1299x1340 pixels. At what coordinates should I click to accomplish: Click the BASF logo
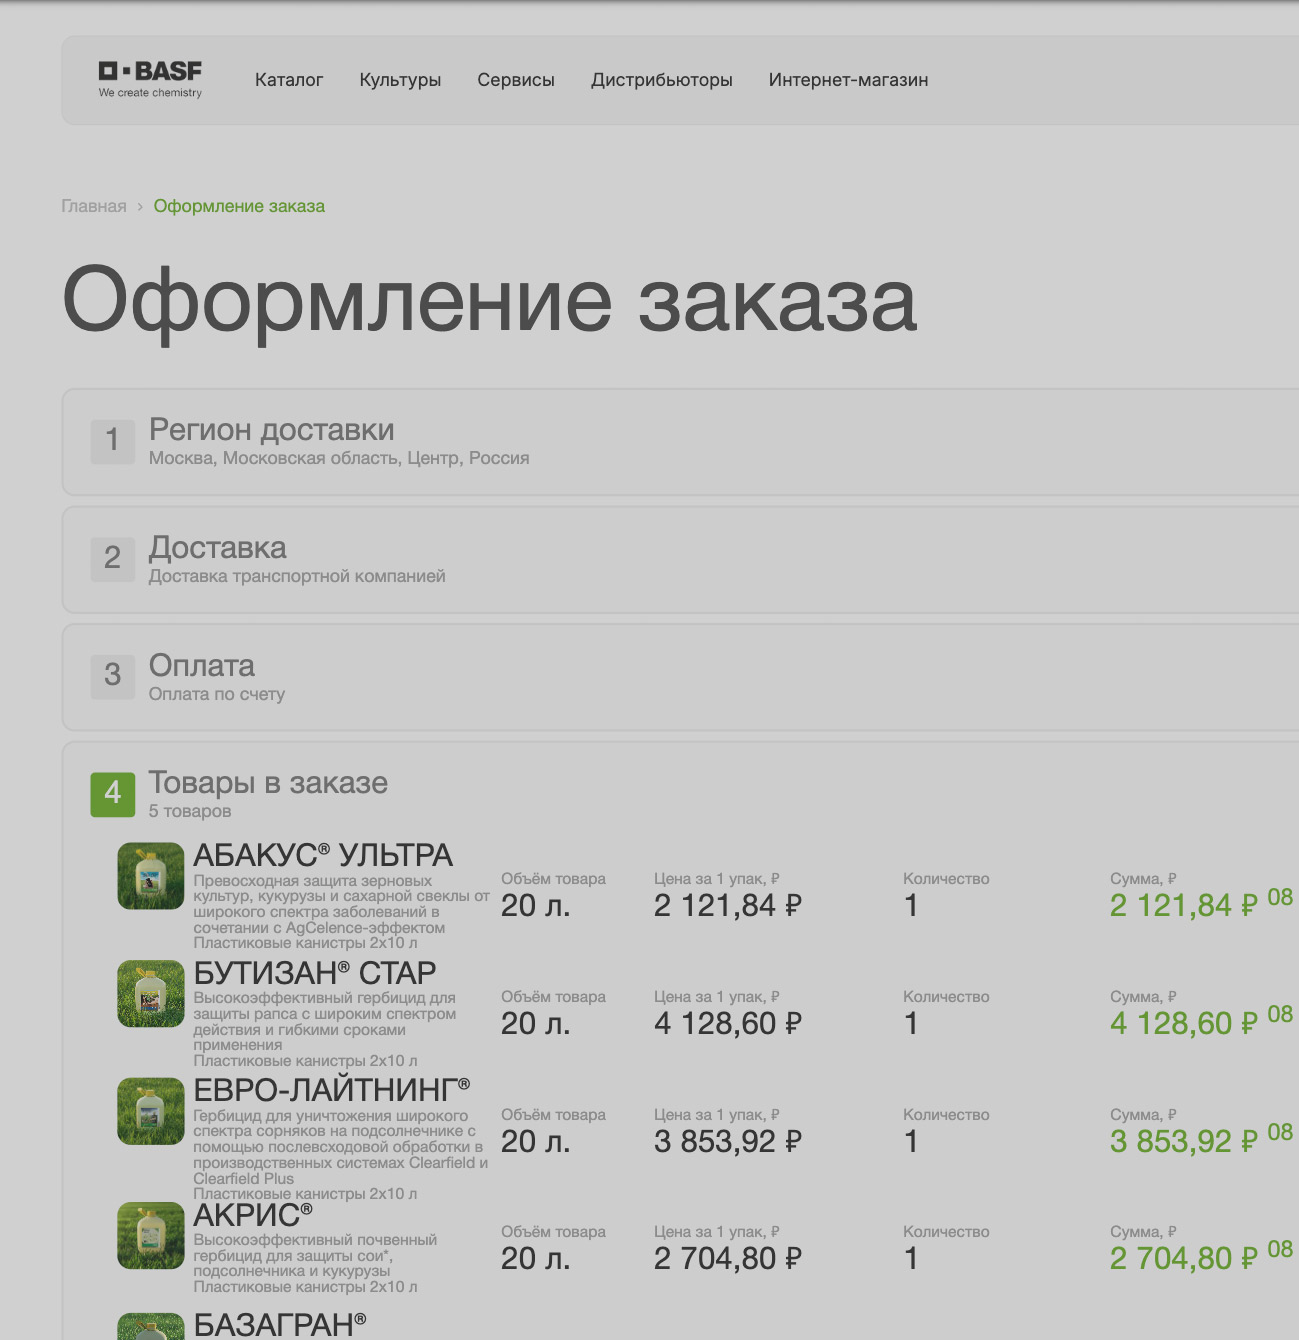(x=150, y=79)
